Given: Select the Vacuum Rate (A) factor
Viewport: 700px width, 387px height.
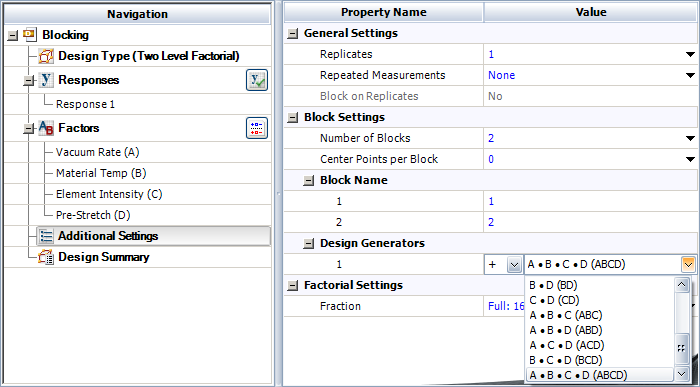Looking at the screenshot, I should pos(97,152).
